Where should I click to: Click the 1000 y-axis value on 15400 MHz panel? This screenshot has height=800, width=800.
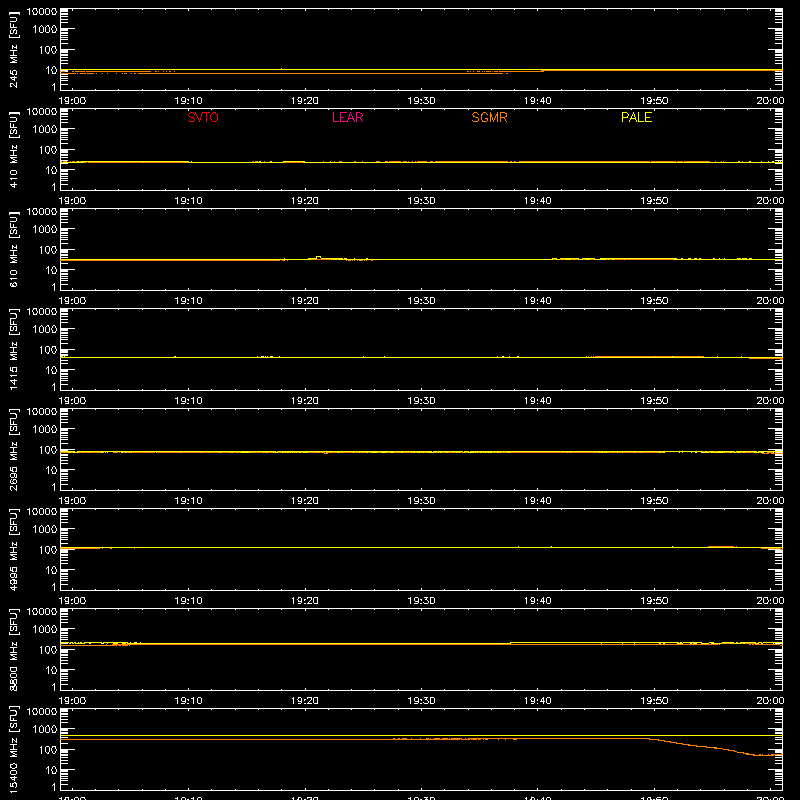point(45,730)
